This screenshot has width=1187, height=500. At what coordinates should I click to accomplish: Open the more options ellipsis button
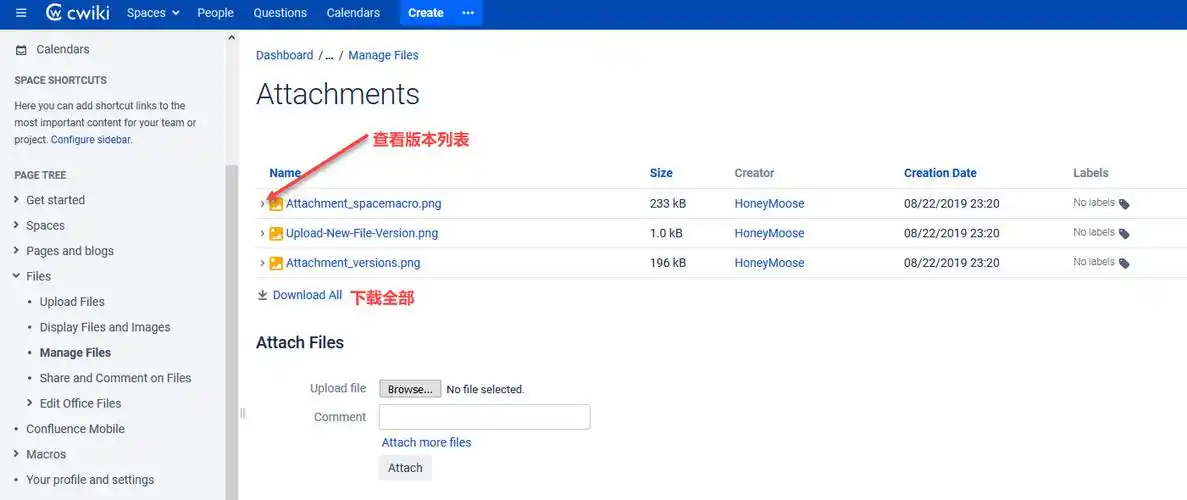468,13
